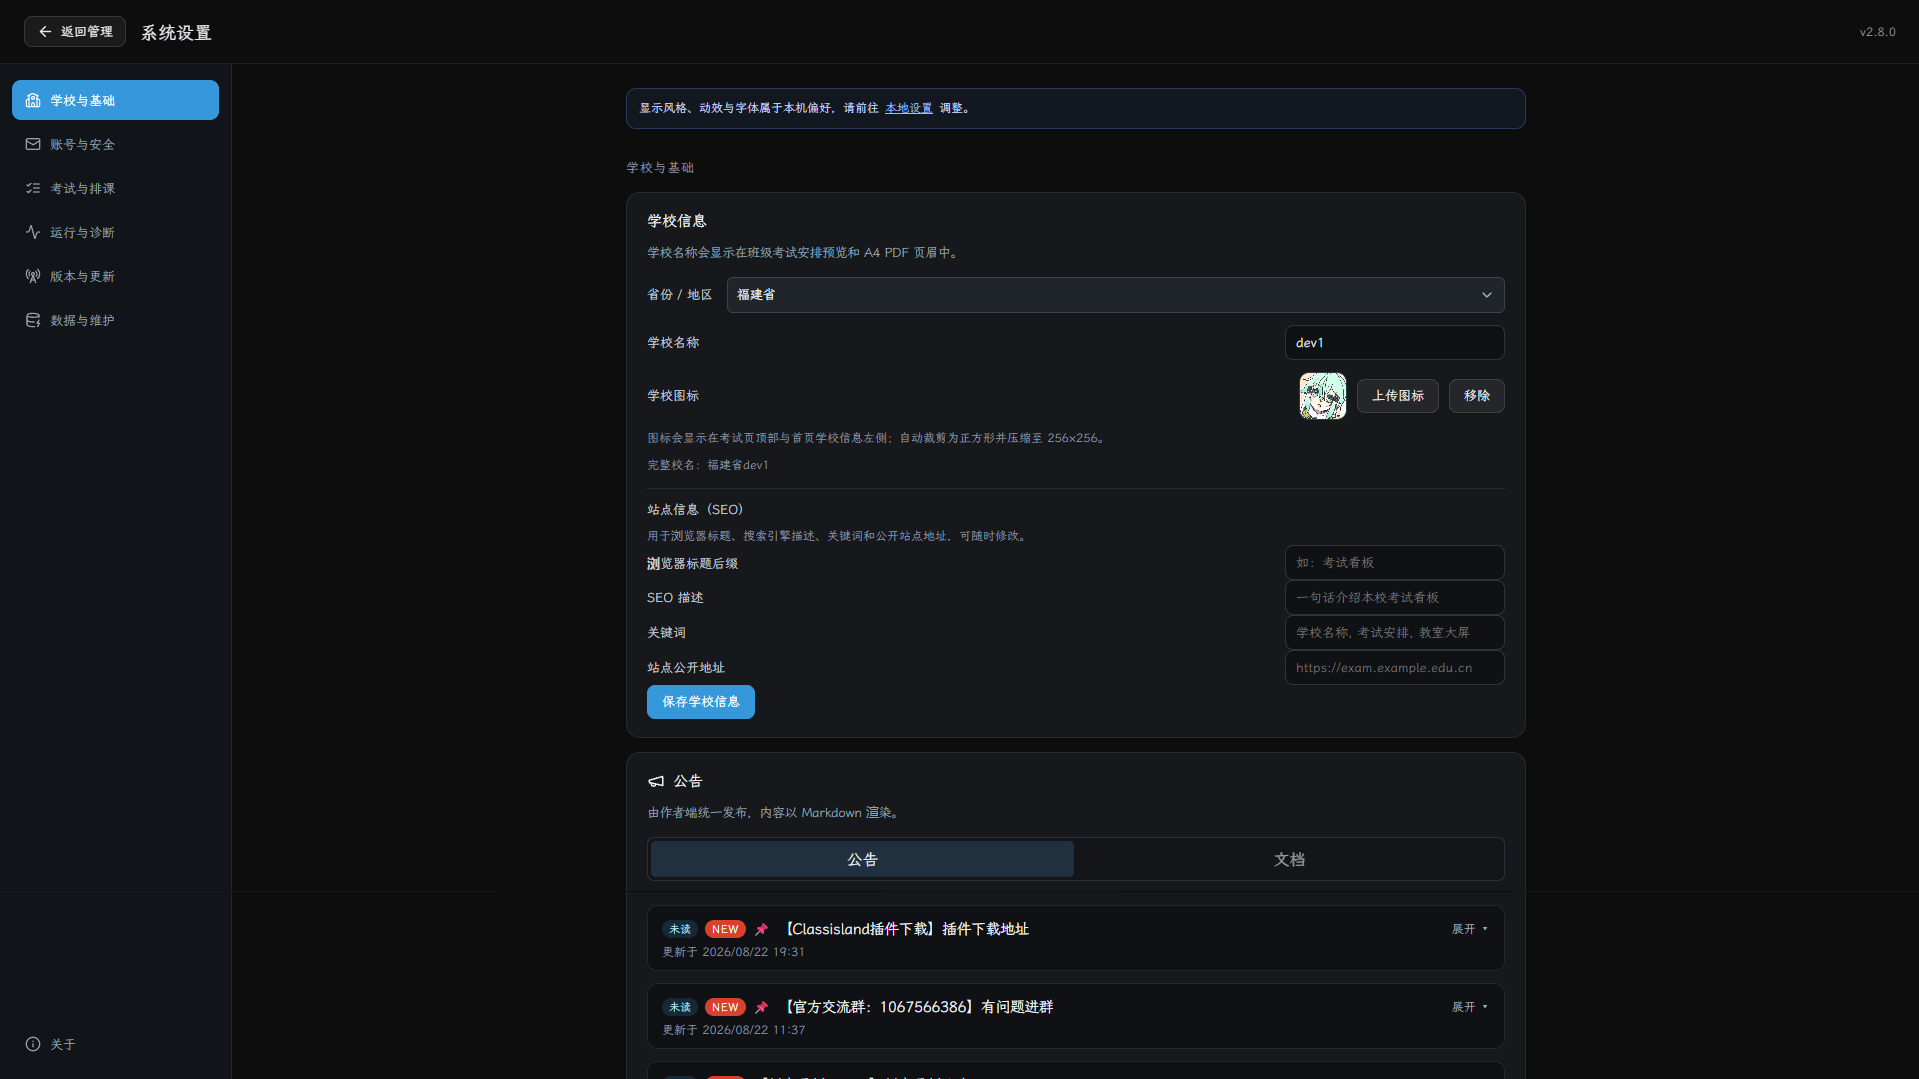Screen dimensions: 1919x1079
Task: Focus the 浏览器标题后缀 input field
Action: tap(1394, 563)
